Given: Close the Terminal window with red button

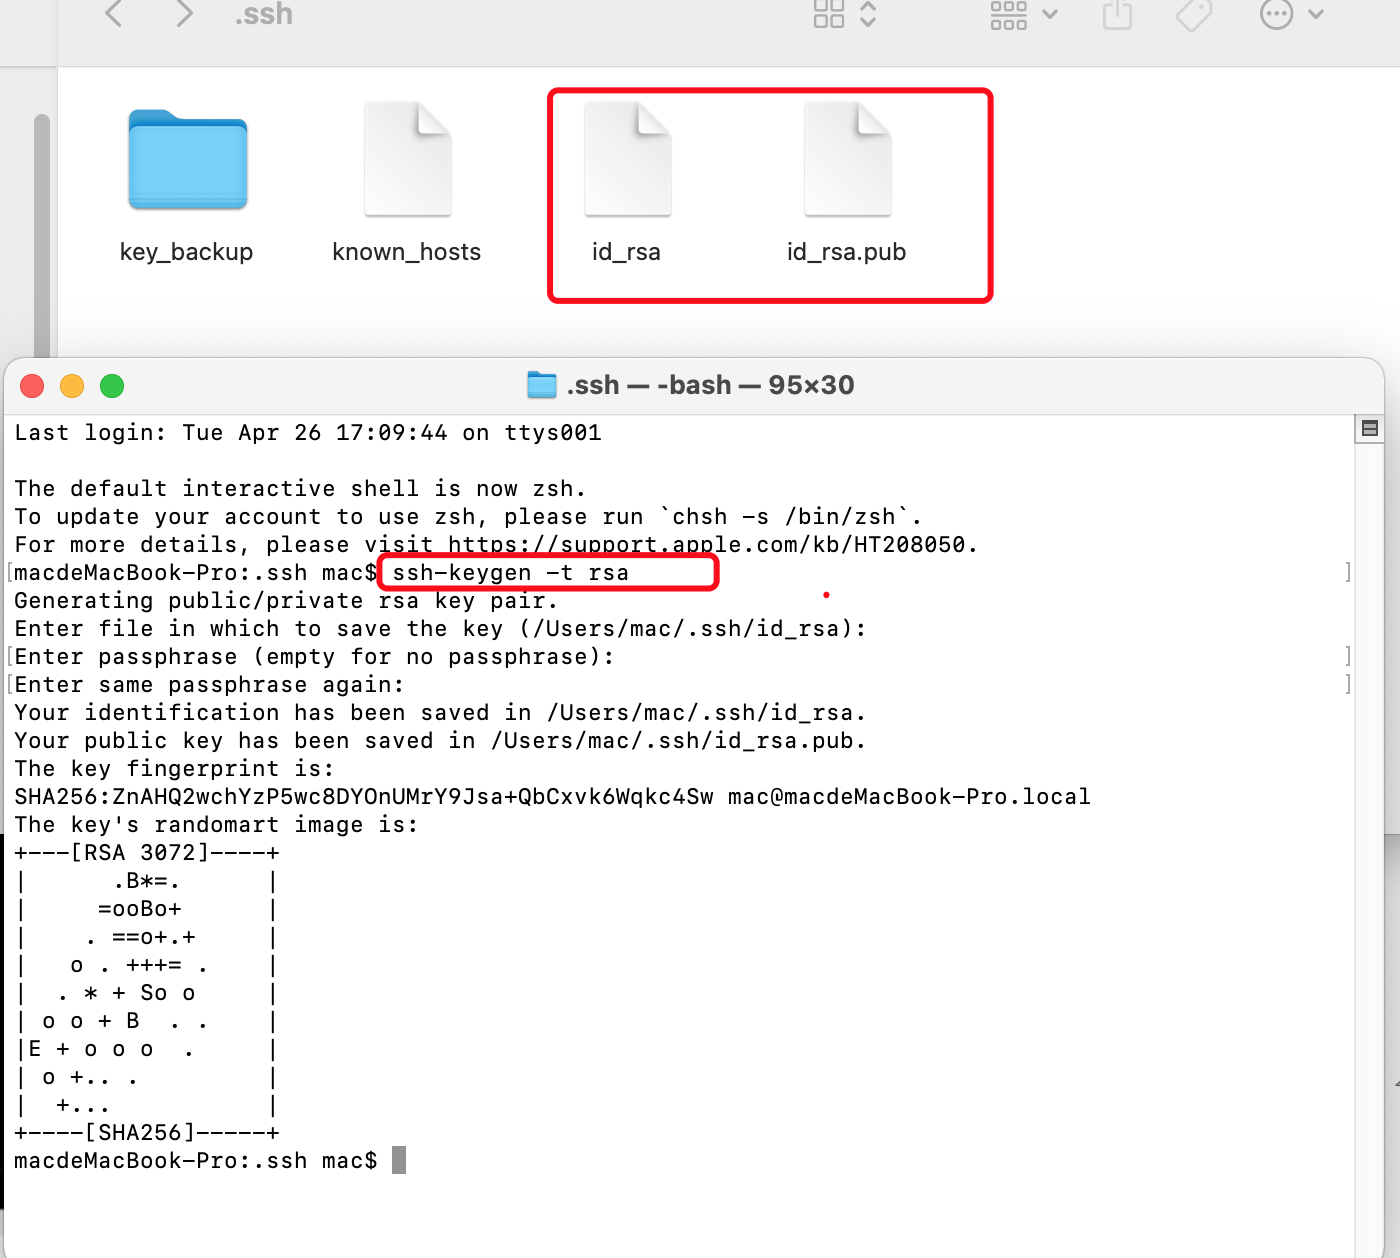Looking at the screenshot, I should point(32,386).
